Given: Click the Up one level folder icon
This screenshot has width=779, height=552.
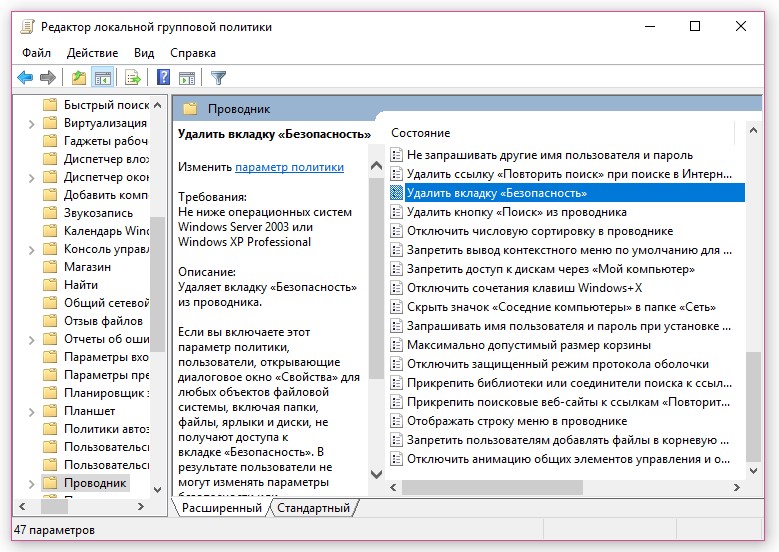Looking at the screenshot, I should [x=78, y=78].
